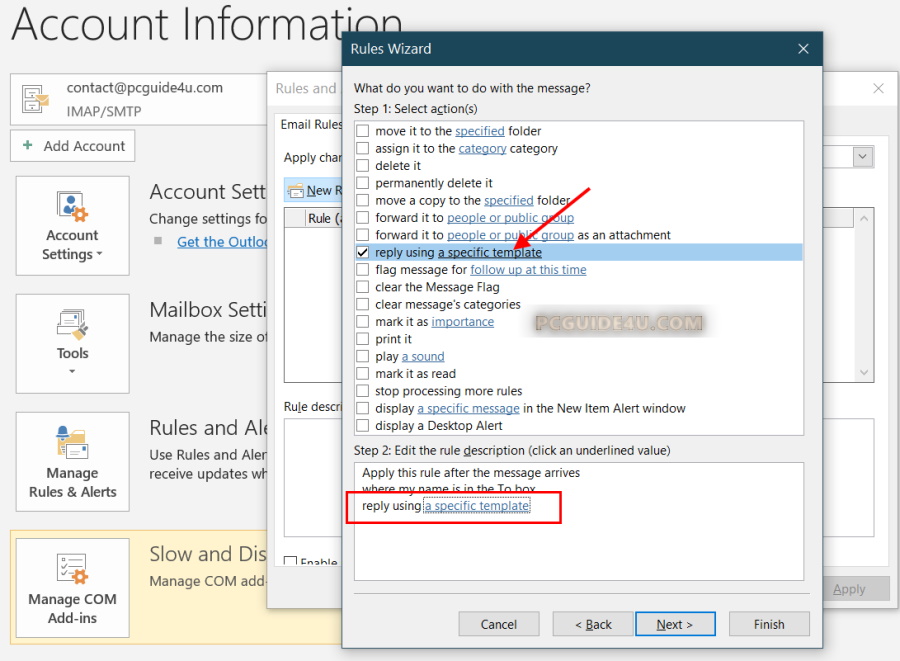
Task: Tick the 'display a Desktop Alert' checkbox
Action: click(363, 426)
